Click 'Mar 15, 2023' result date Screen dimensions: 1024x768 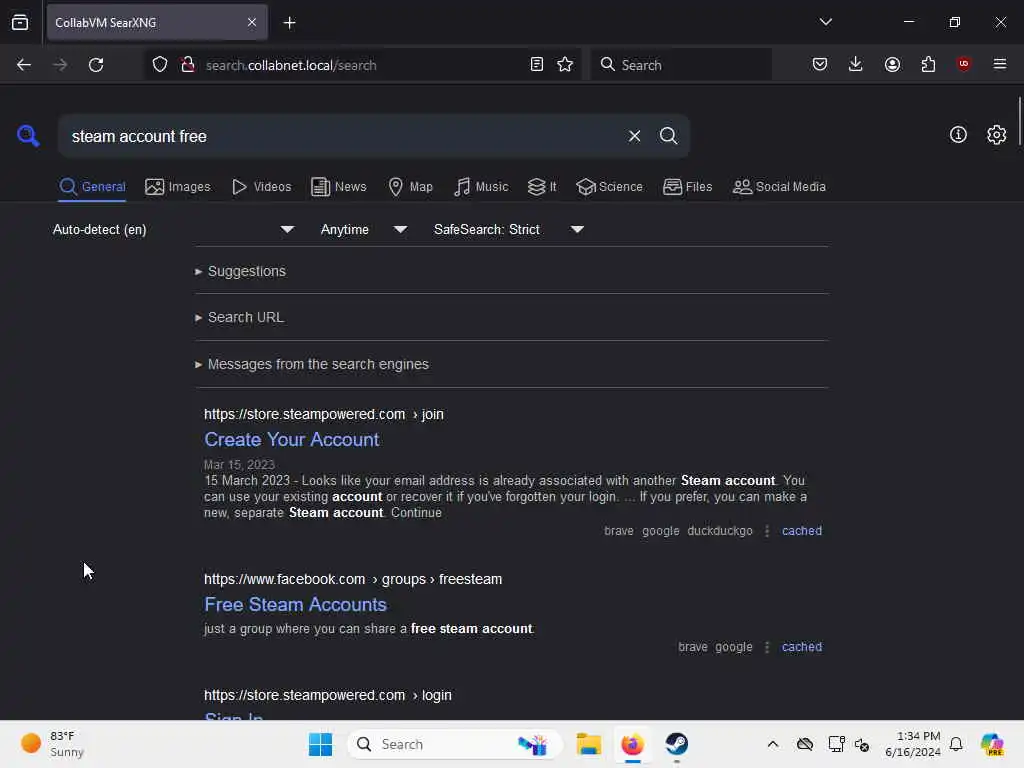[x=239, y=465]
